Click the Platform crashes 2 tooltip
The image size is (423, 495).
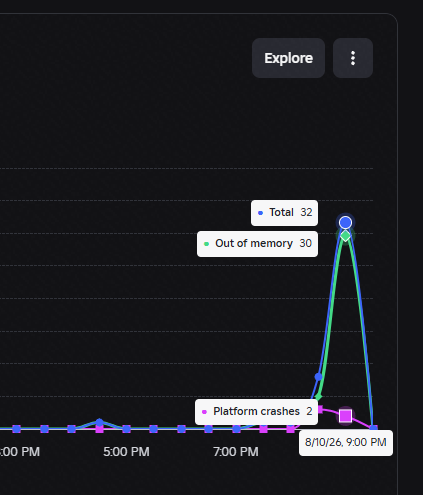256,412
